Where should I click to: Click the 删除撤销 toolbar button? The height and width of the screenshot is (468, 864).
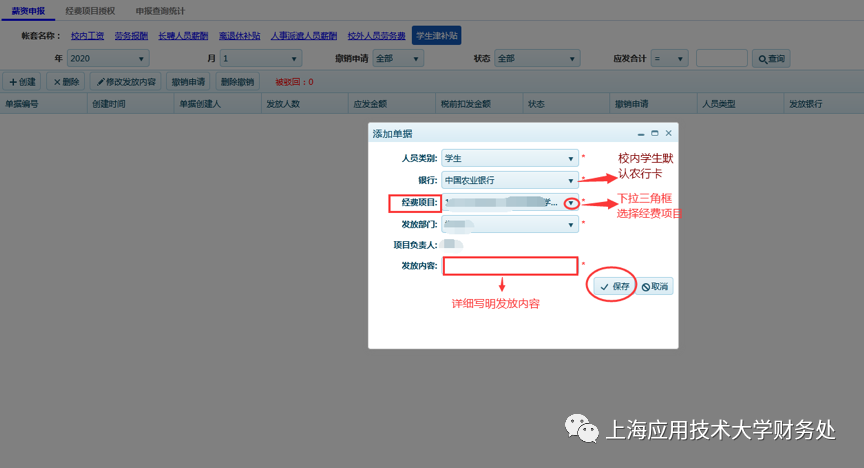[237, 82]
